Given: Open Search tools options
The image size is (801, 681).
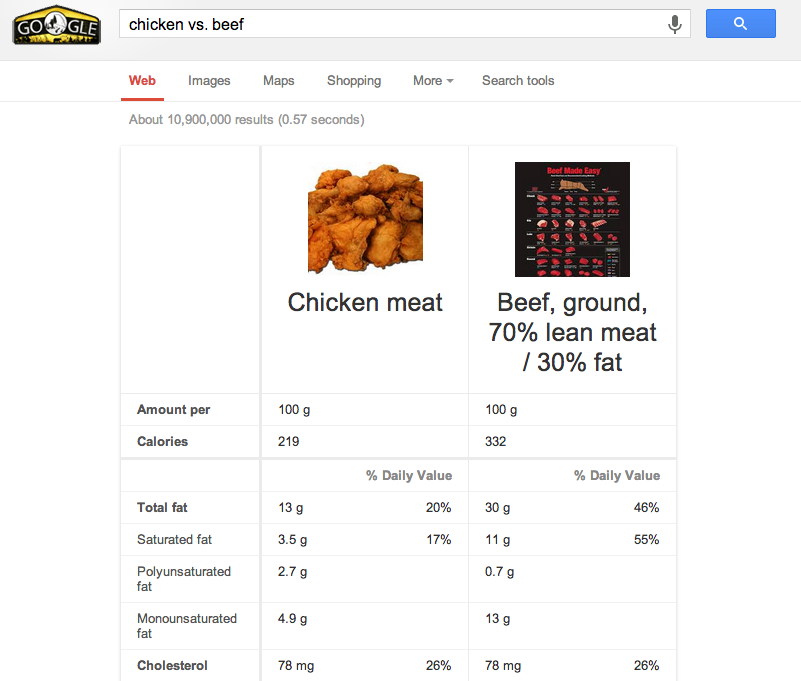Looking at the screenshot, I should (x=518, y=81).
